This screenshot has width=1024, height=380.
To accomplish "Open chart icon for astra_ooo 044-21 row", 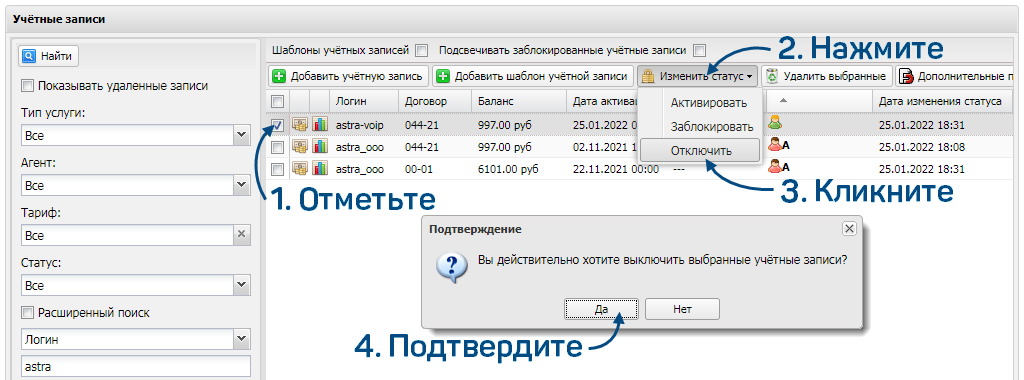I will 320,146.
